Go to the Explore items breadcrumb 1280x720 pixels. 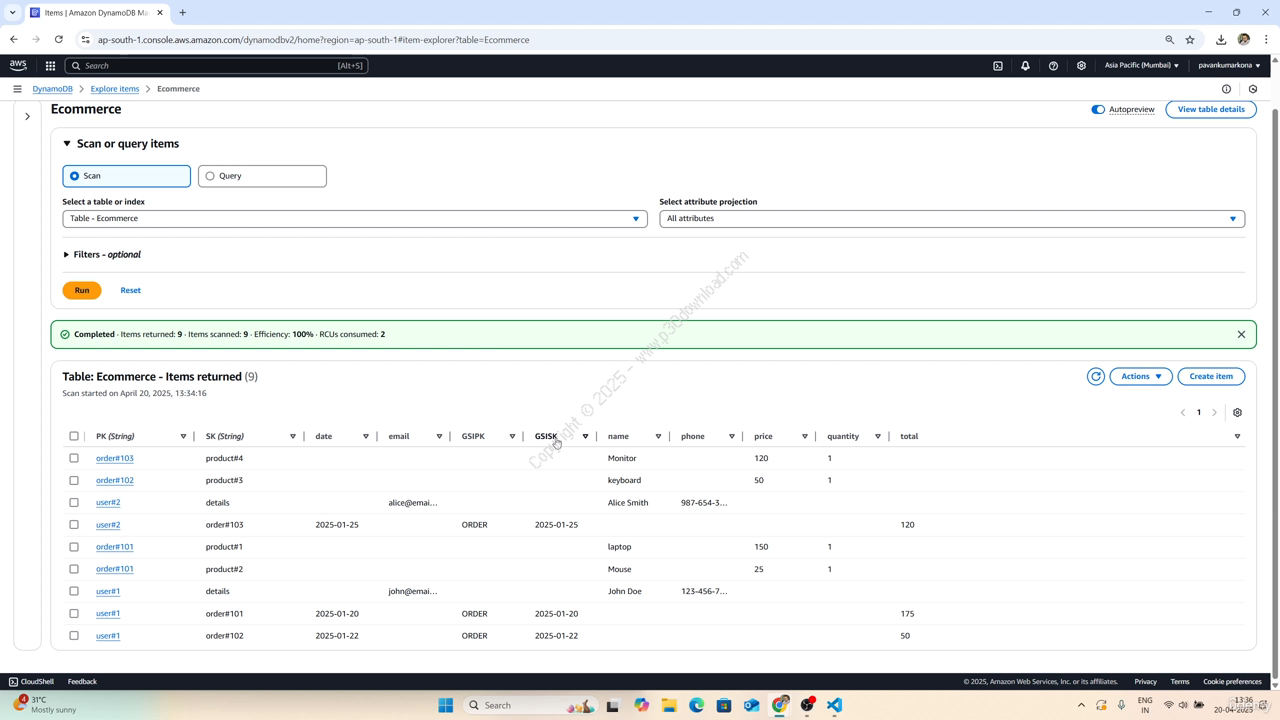point(115,89)
